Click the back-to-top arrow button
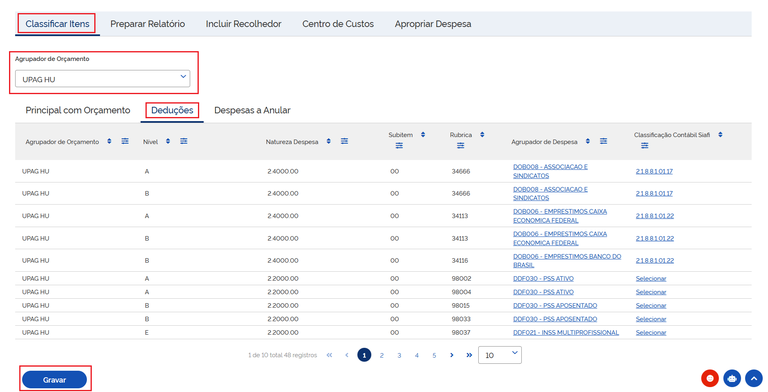This screenshot has width=768, height=392. (x=754, y=378)
